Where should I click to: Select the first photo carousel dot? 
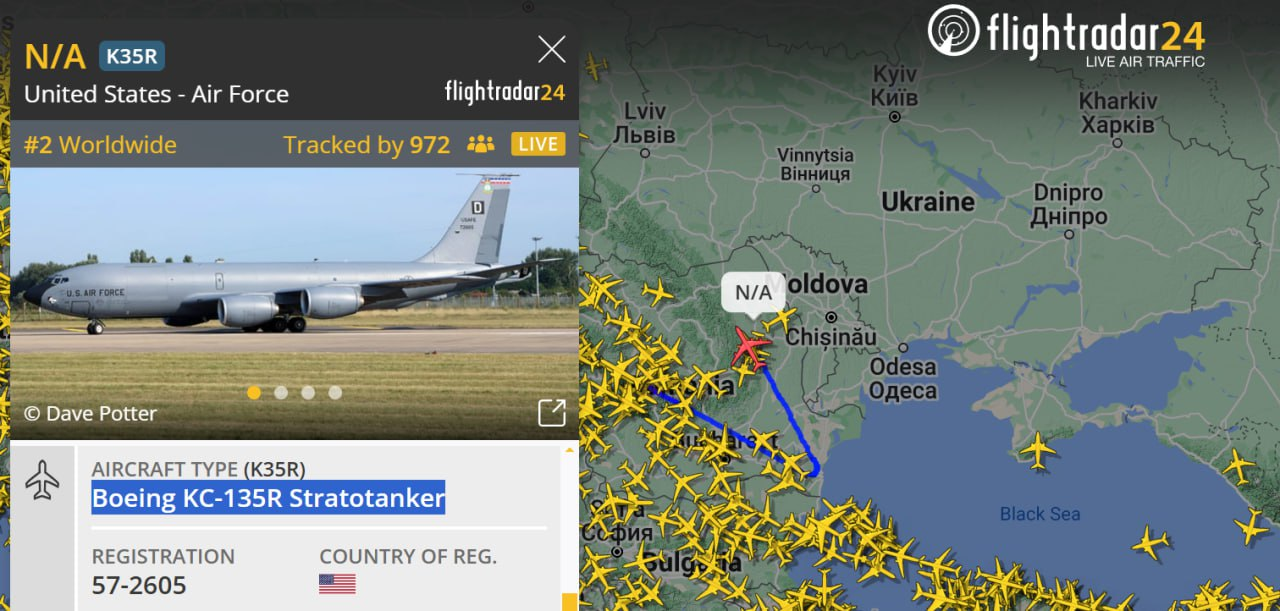(254, 392)
